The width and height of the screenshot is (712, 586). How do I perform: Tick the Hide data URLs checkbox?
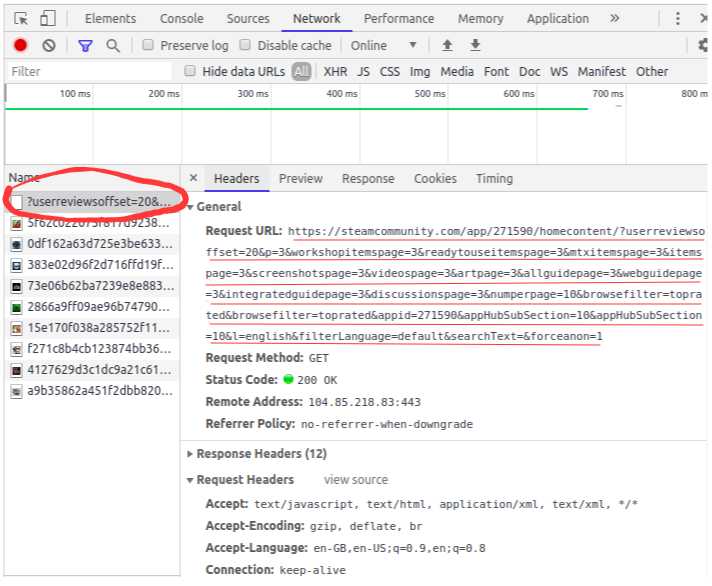tap(190, 70)
